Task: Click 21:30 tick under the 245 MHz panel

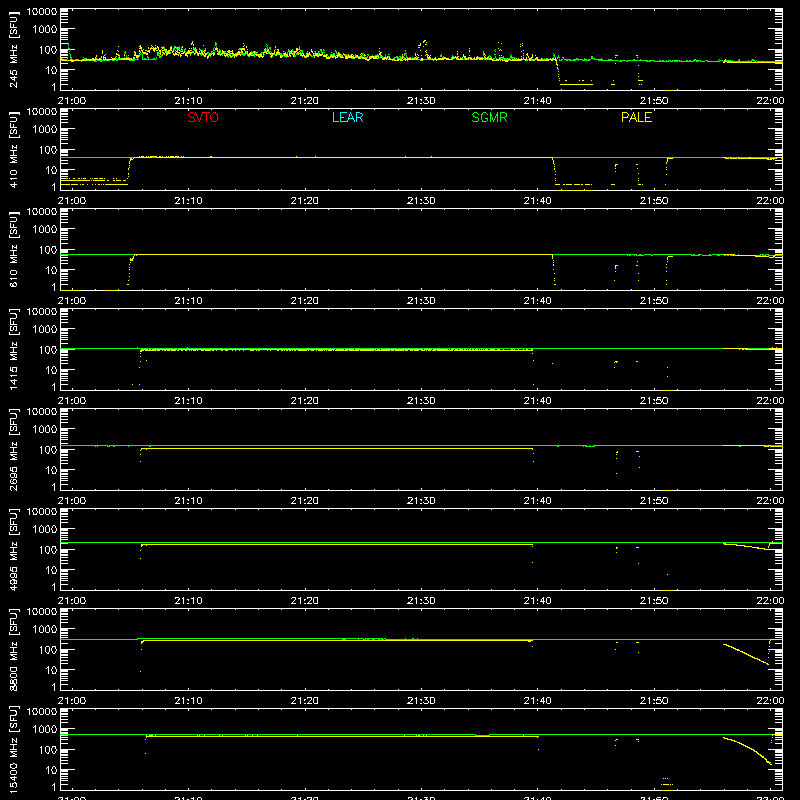Action: click(x=421, y=101)
